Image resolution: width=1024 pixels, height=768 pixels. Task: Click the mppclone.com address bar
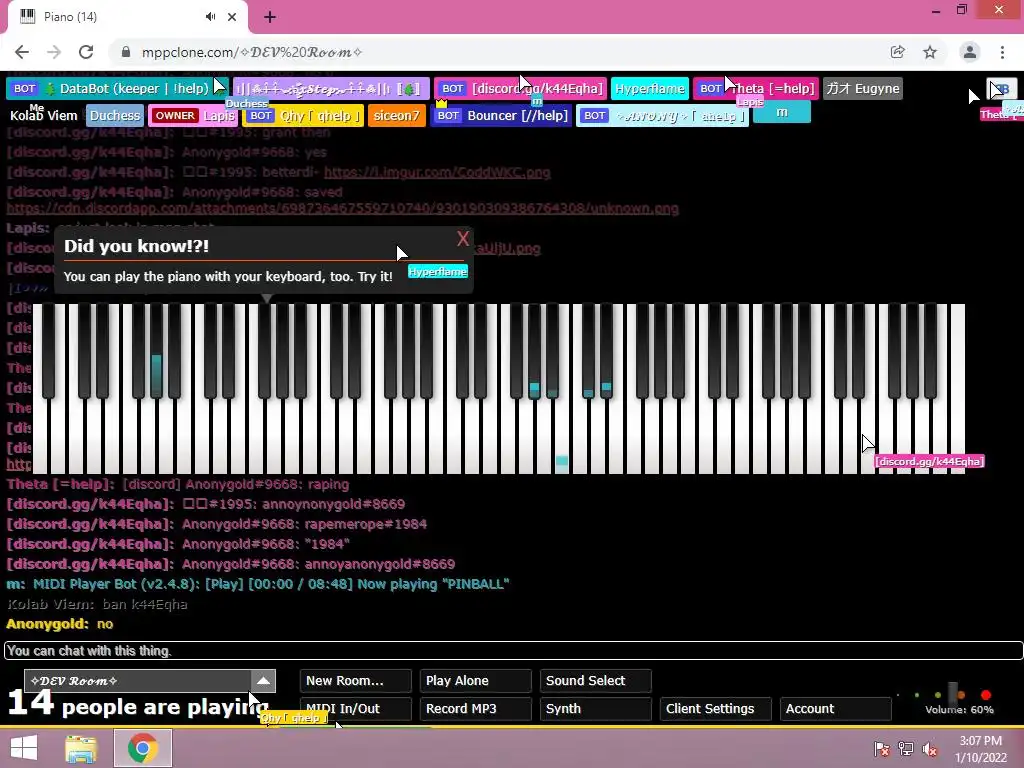point(496,52)
